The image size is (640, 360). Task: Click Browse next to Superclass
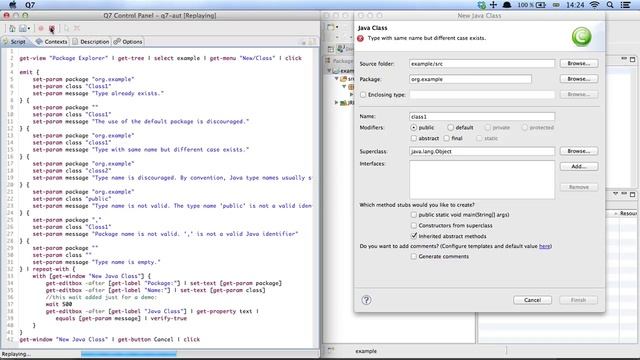tap(579, 151)
